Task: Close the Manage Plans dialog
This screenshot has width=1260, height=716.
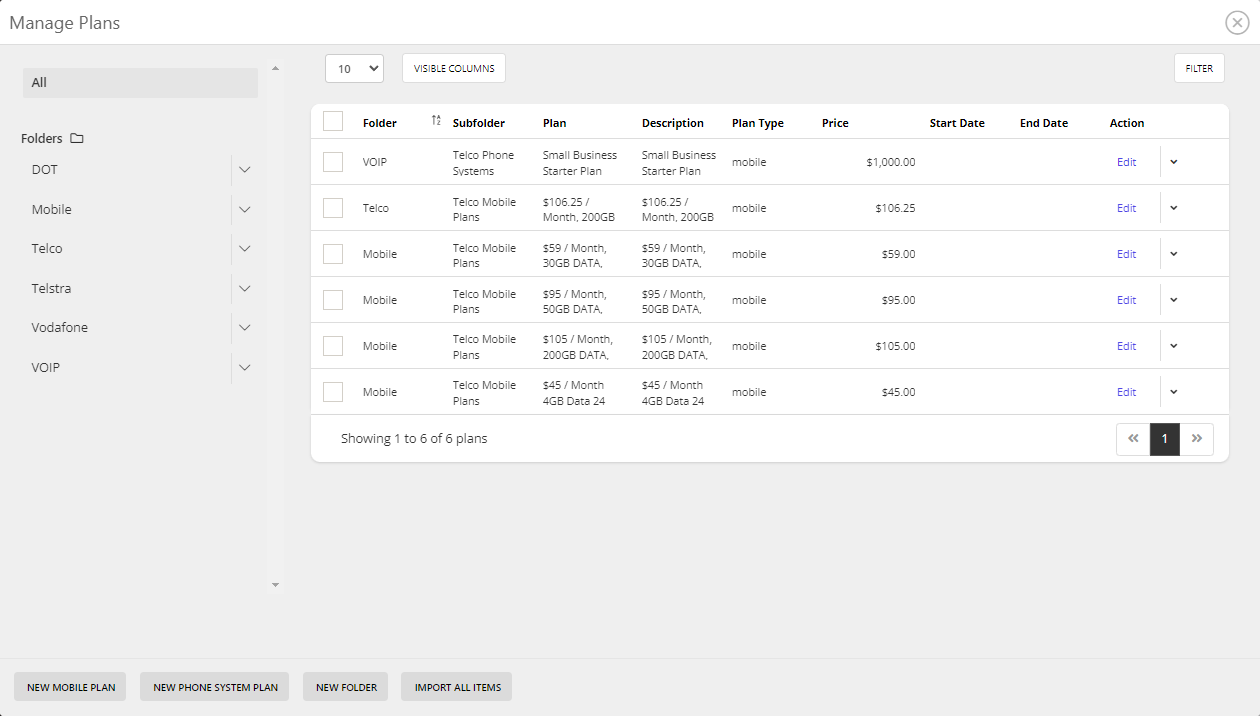Action: click(1237, 23)
